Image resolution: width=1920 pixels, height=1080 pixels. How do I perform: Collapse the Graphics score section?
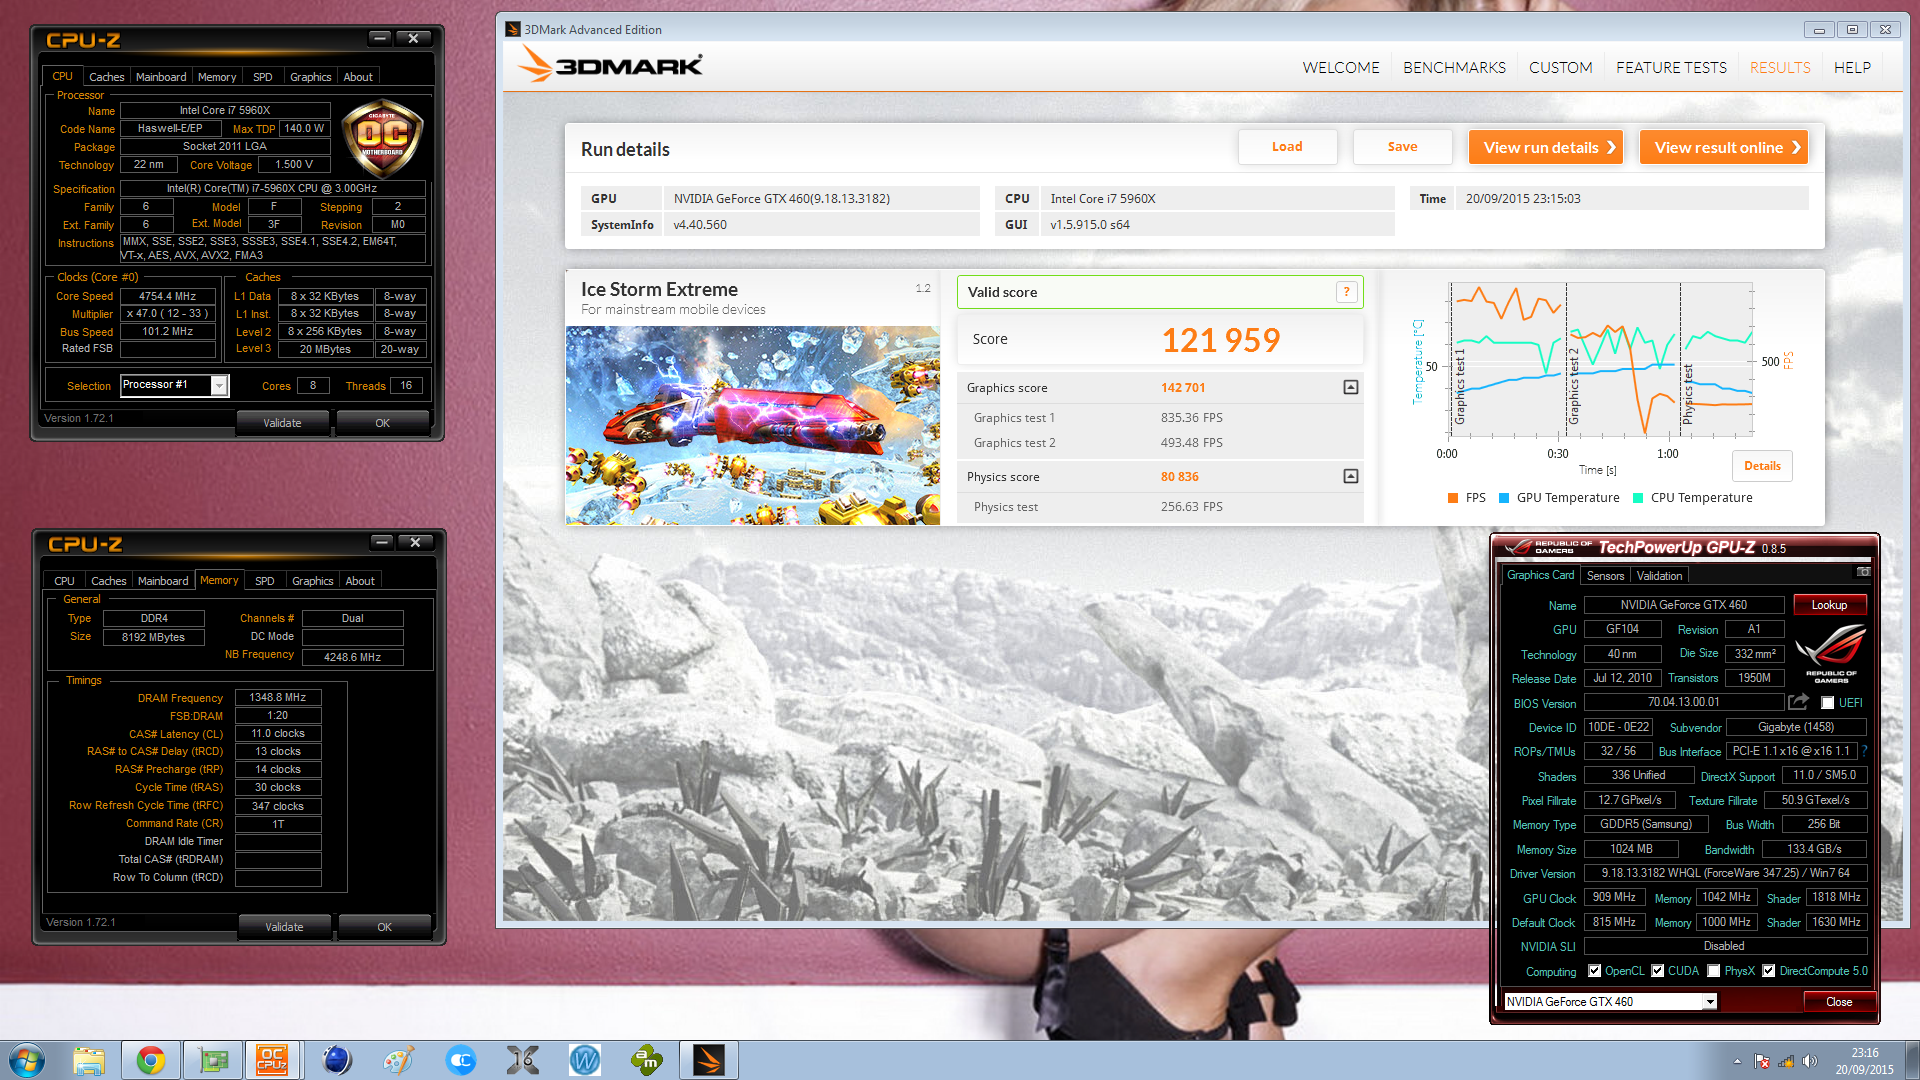(1350, 387)
